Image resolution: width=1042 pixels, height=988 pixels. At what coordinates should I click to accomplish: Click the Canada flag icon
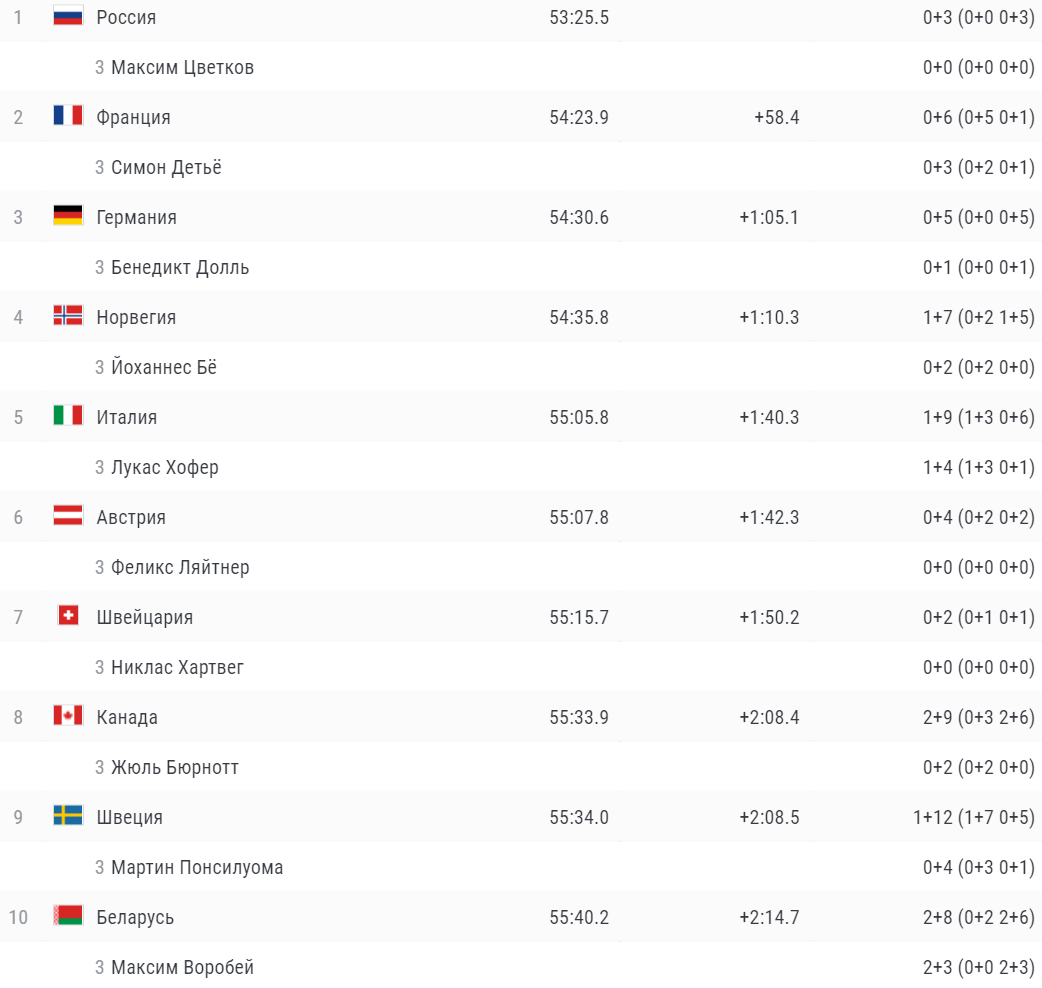click(x=68, y=716)
